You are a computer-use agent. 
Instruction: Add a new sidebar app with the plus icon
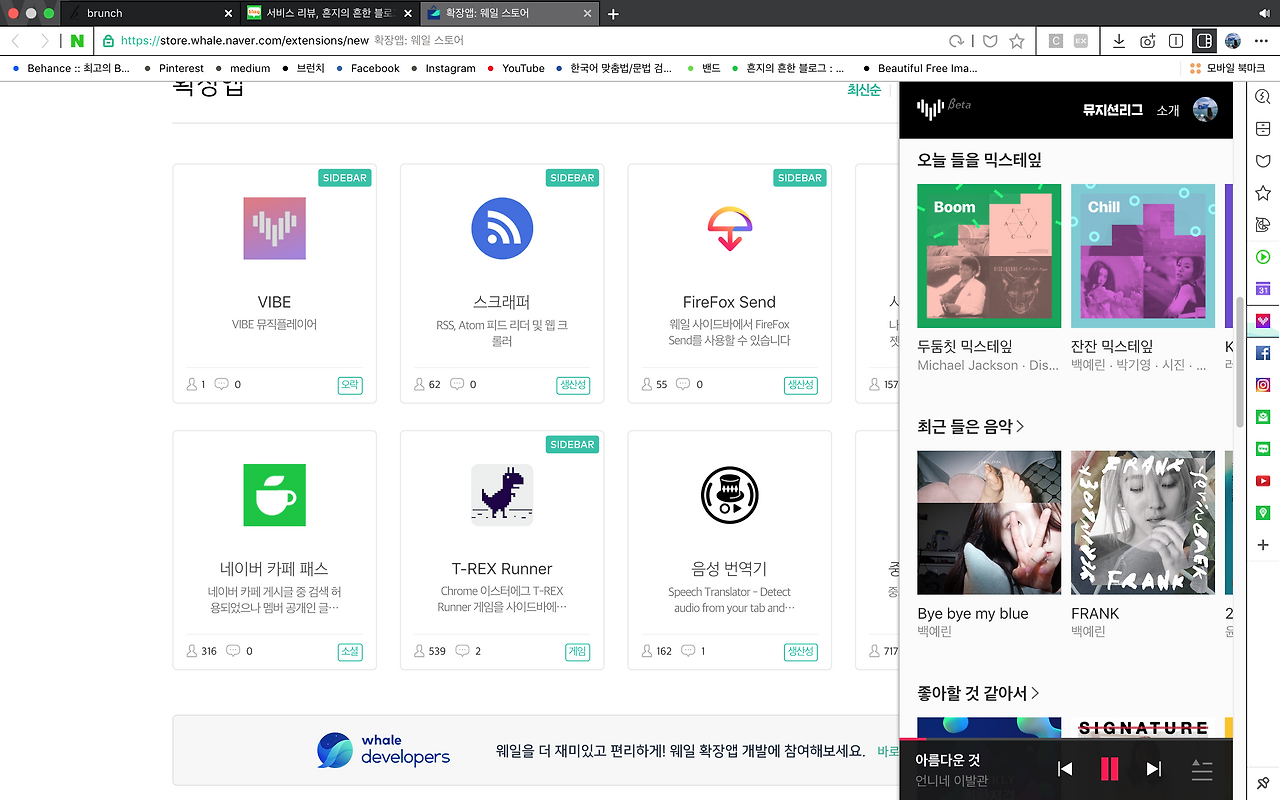(1262, 545)
